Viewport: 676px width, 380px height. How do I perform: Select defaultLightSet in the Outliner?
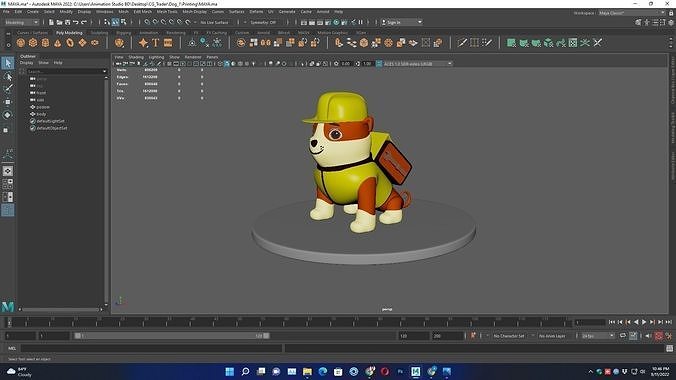(50, 121)
